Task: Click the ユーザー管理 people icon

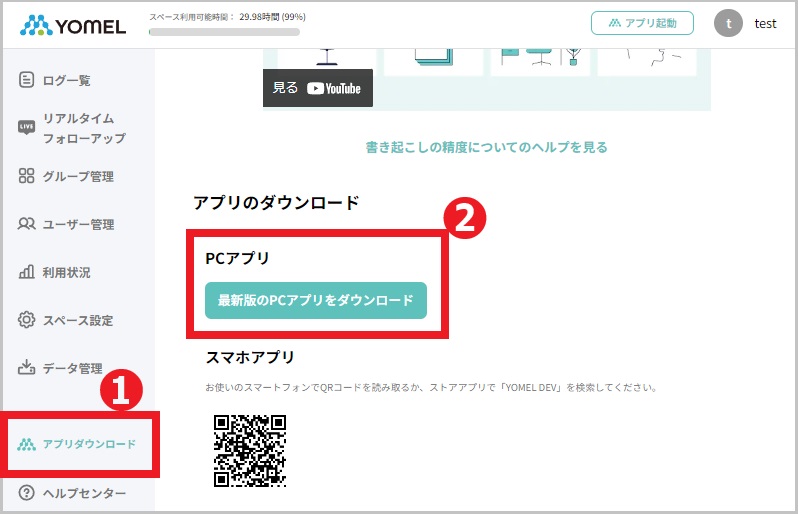Action: click(26, 224)
